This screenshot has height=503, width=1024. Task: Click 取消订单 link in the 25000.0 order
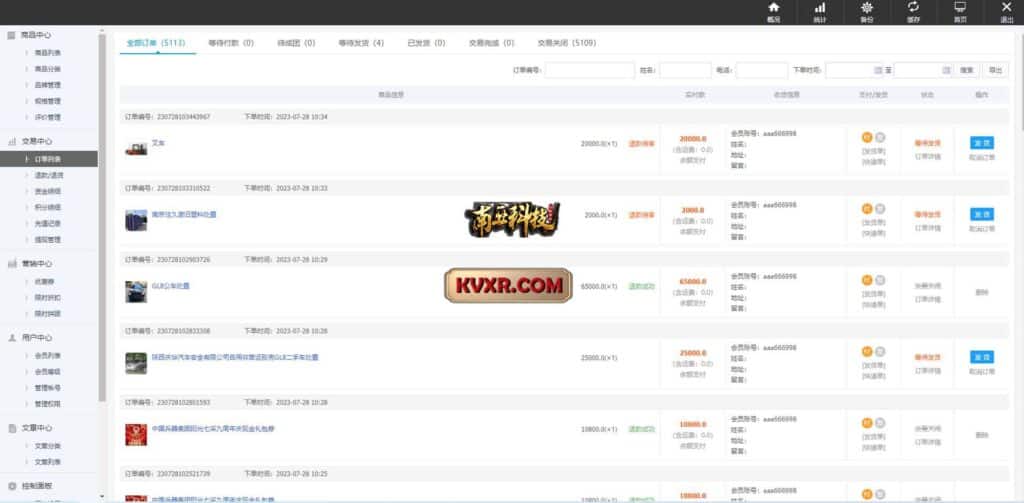pyautogui.click(x=982, y=372)
